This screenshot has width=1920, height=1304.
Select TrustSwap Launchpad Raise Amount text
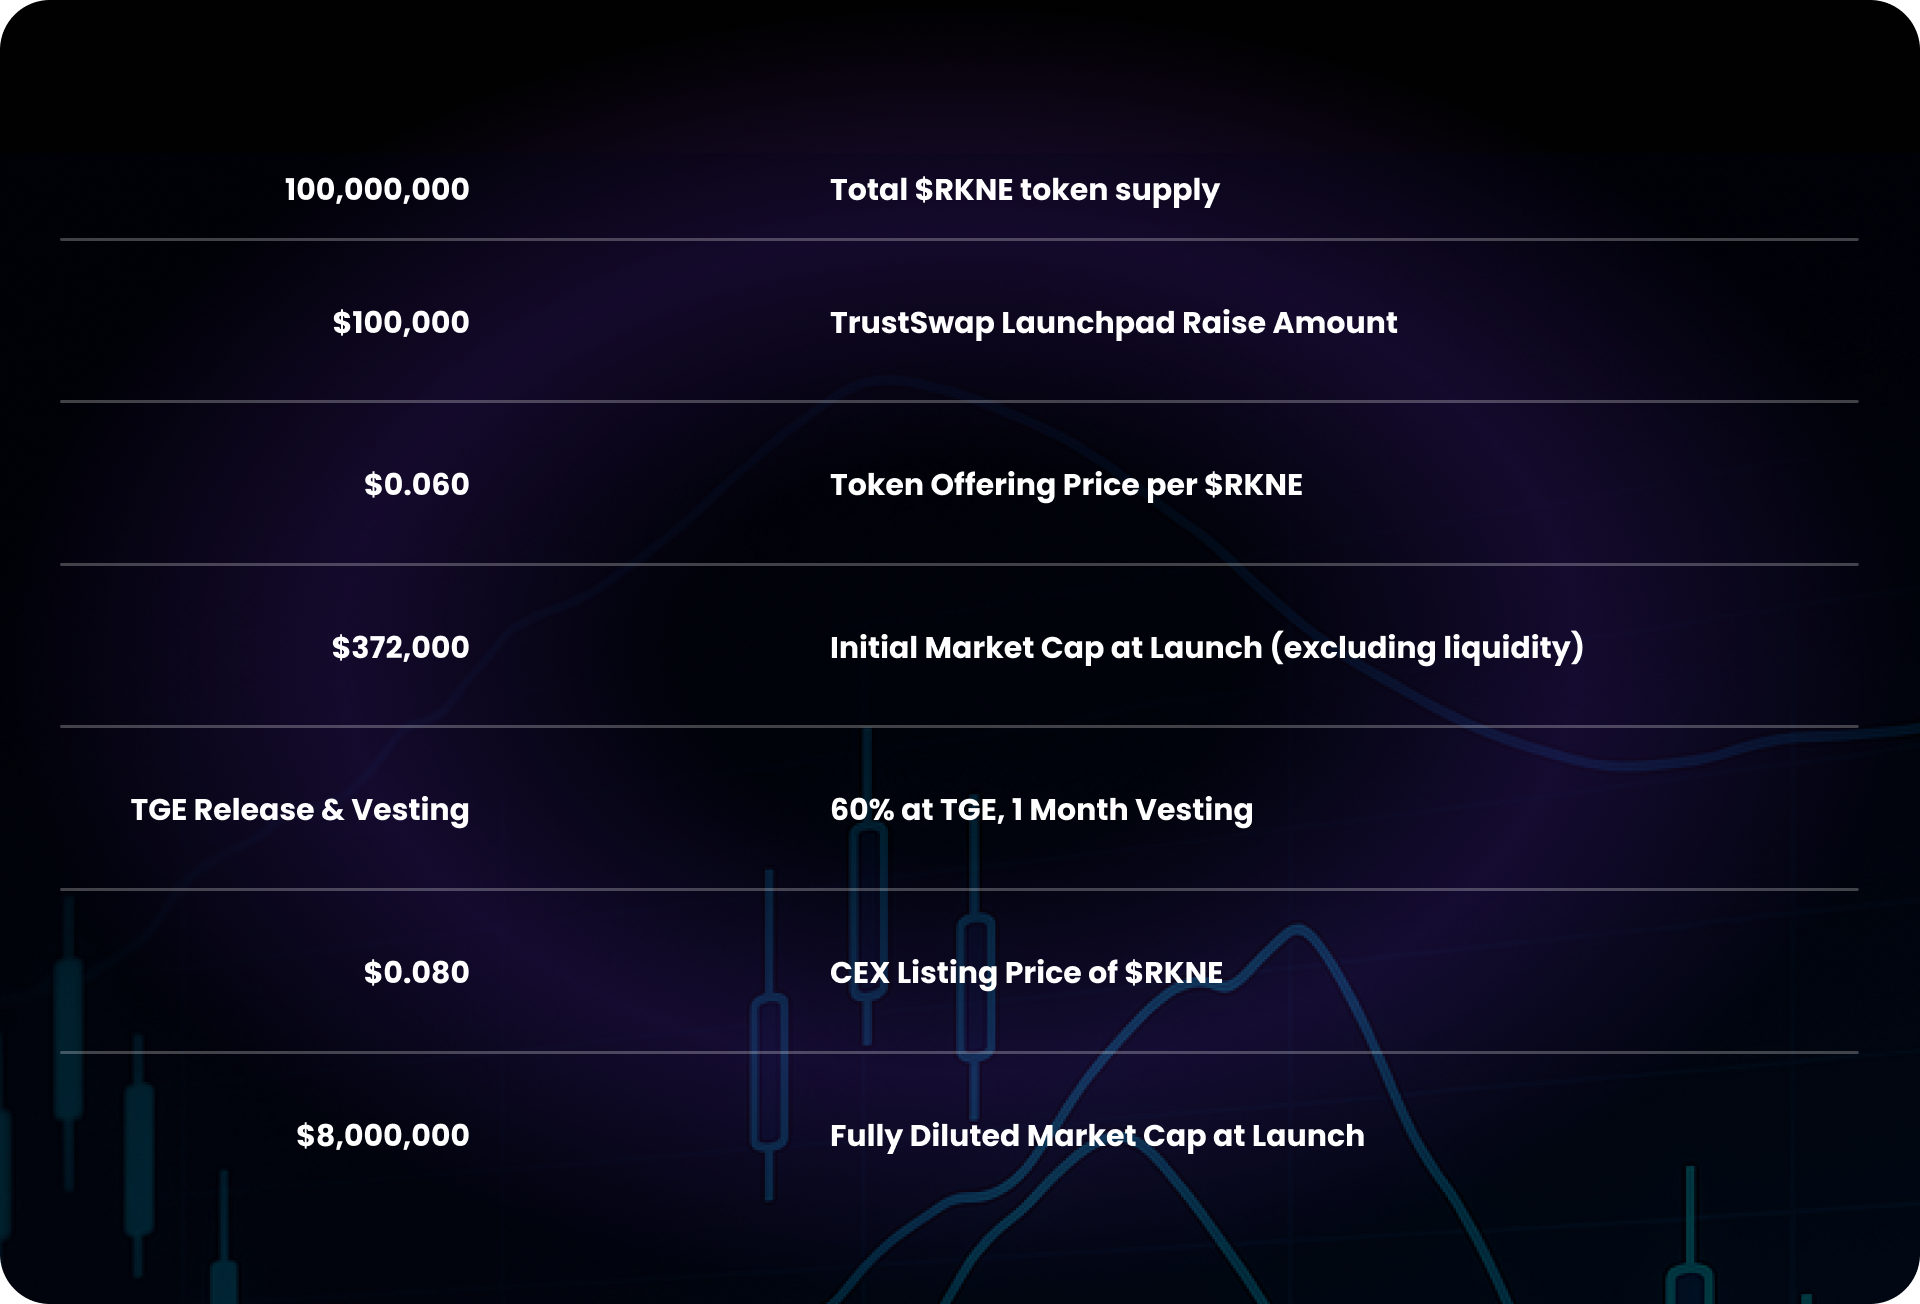[1113, 323]
